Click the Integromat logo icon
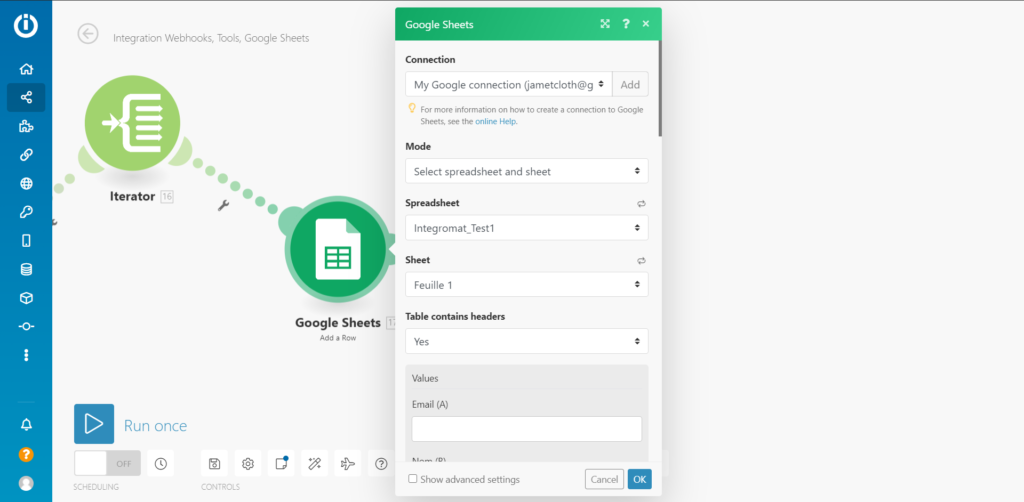1024x502 pixels. [26, 25]
